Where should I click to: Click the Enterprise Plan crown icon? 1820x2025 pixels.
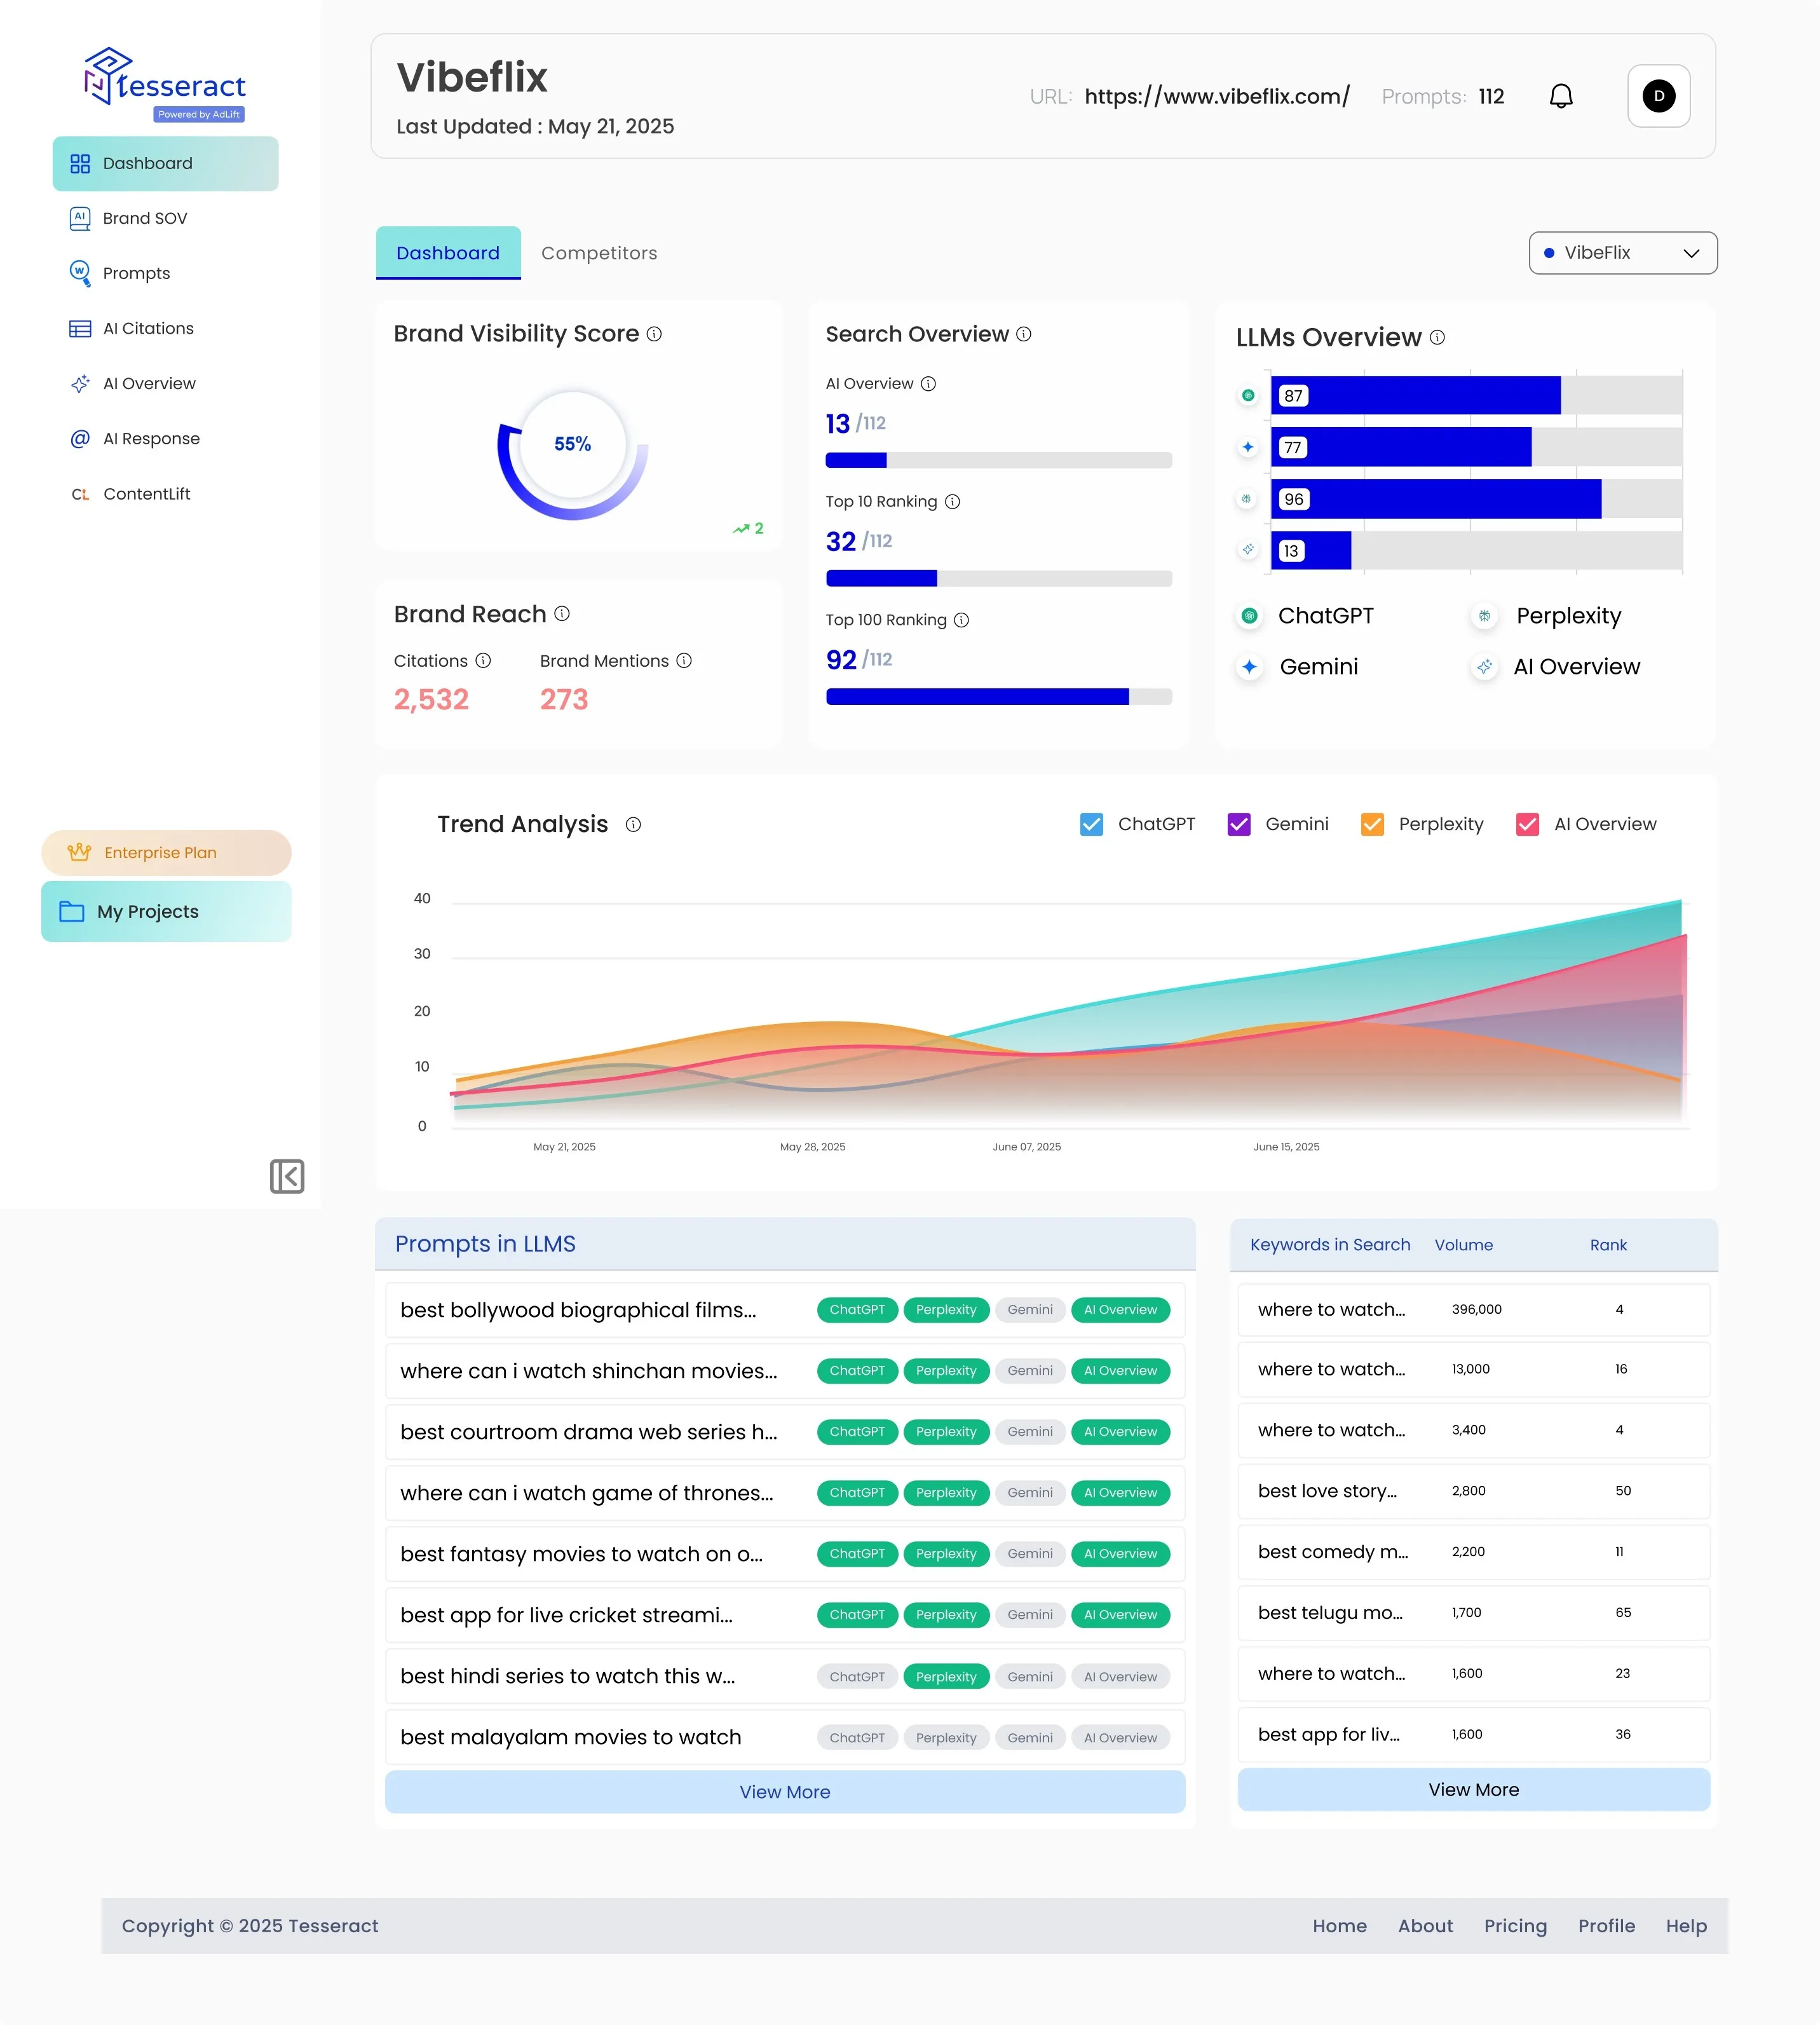[x=79, y=852]
